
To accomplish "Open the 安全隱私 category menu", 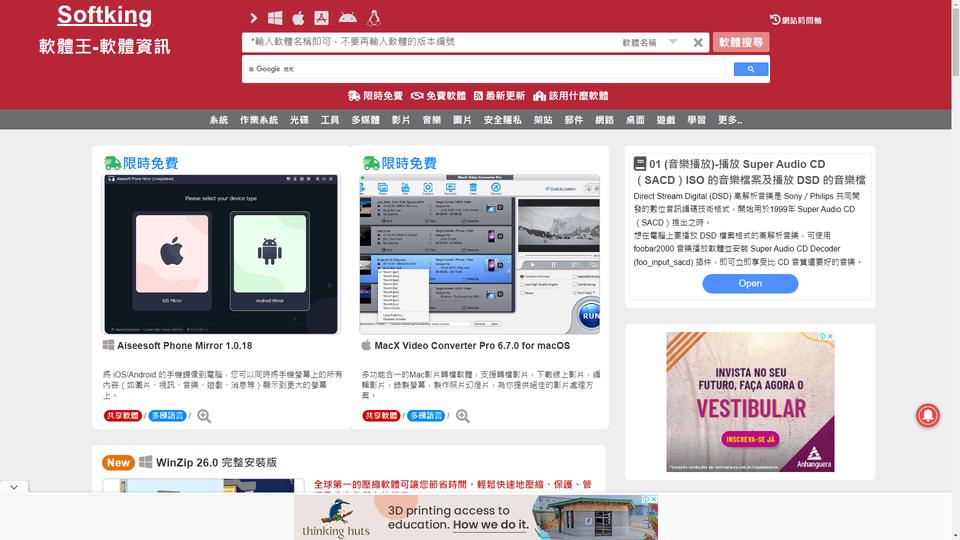I will [503, 120].
